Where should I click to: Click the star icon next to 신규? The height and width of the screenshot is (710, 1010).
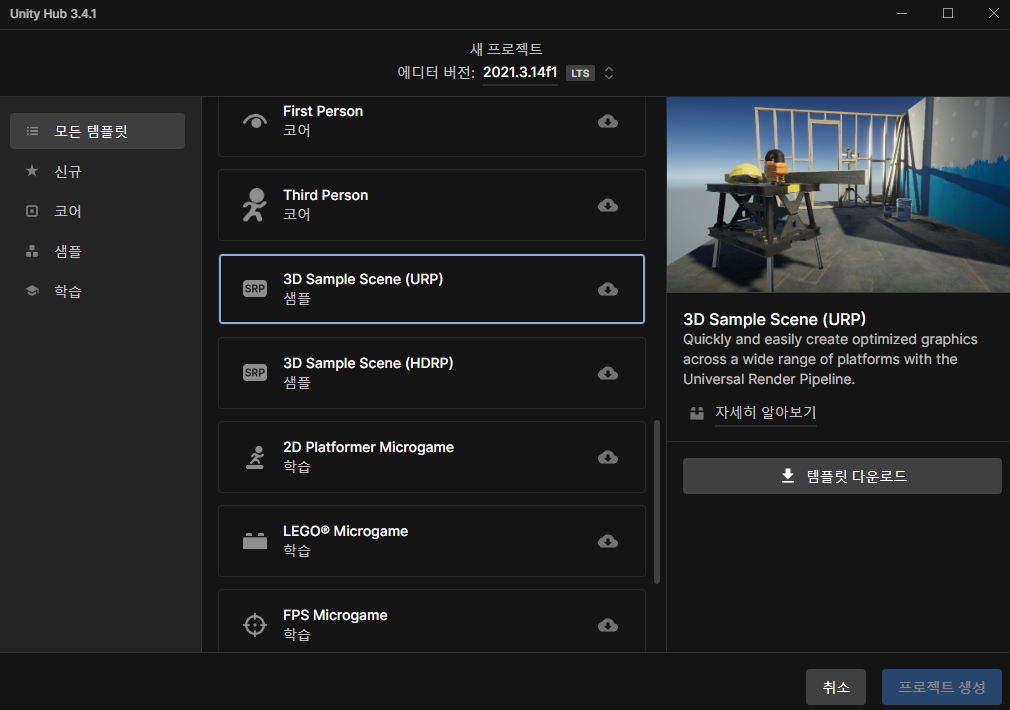32,171
